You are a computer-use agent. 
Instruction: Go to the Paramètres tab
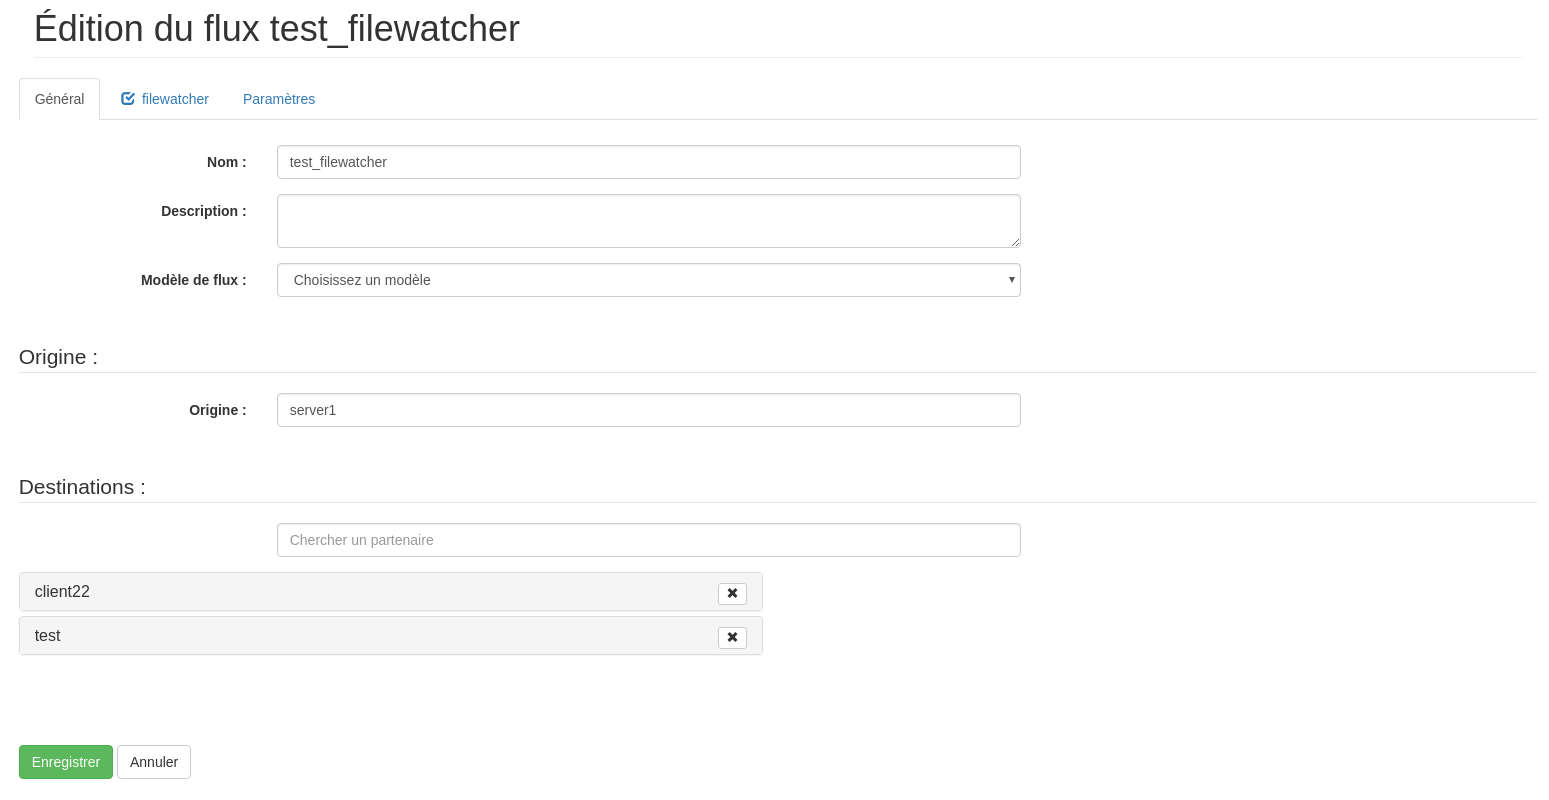click(279, 99)
